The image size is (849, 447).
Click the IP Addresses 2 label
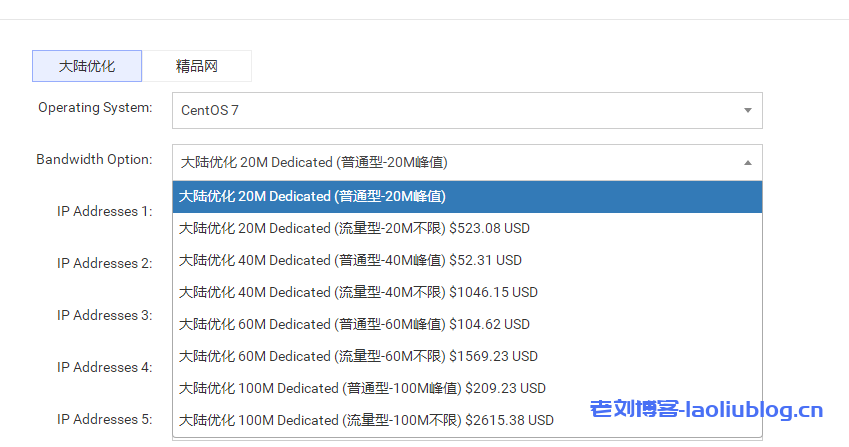point(104,263)
